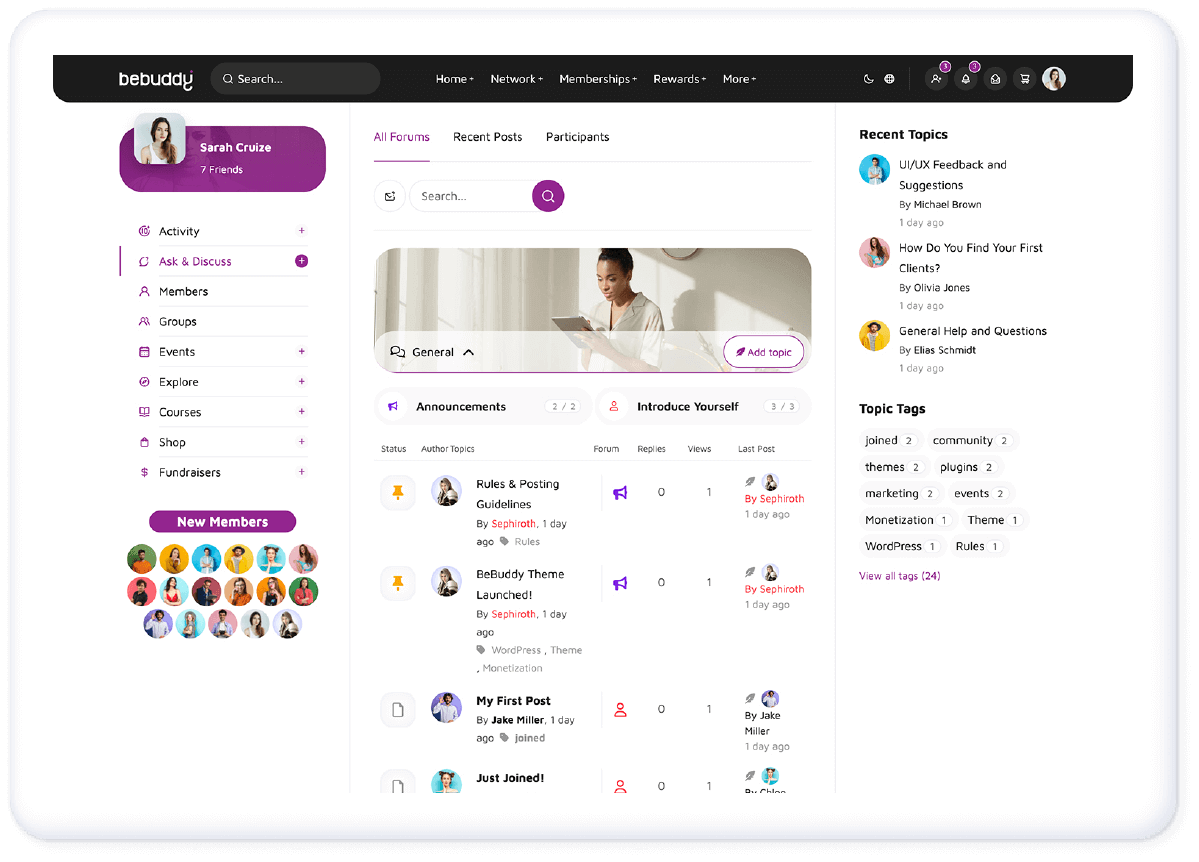Click the subscribe icon beside forum search
The width and height of the screenshot is (1199, 862).
click(390, 196)
